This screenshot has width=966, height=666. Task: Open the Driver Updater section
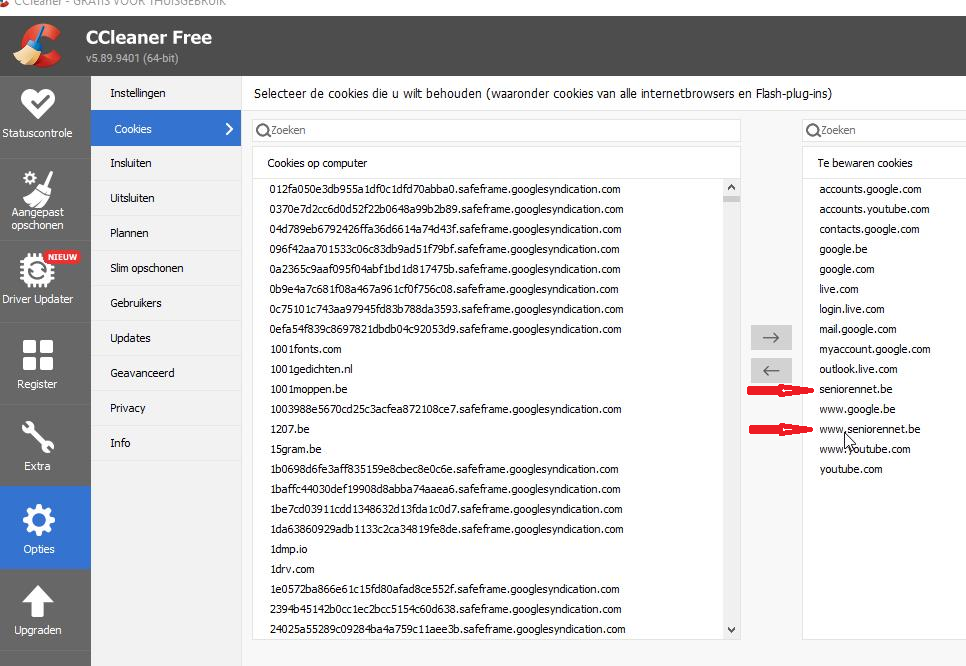38,272
